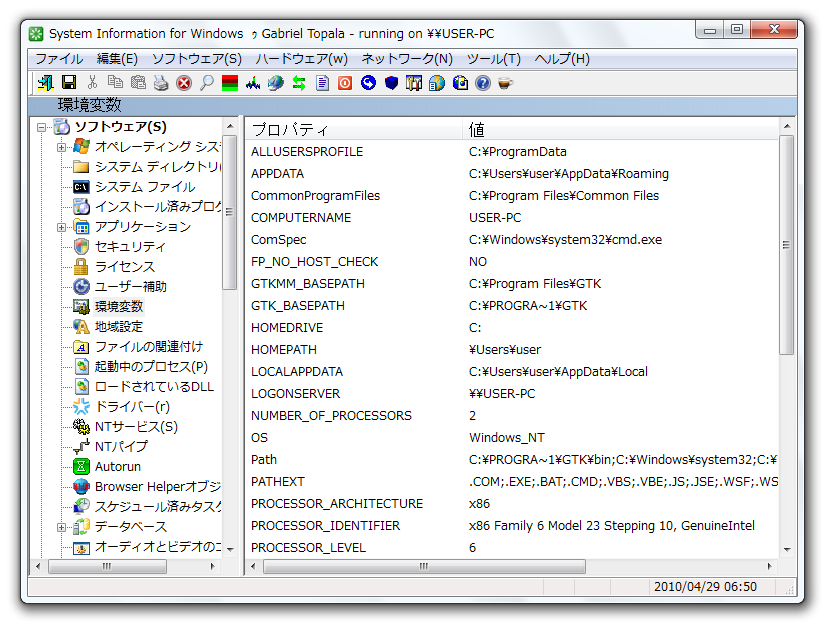Select the NUMBER_OF_PROCESSORS property row
The width and height of the screenshot is (828, 628).
(x=512, y=416)
